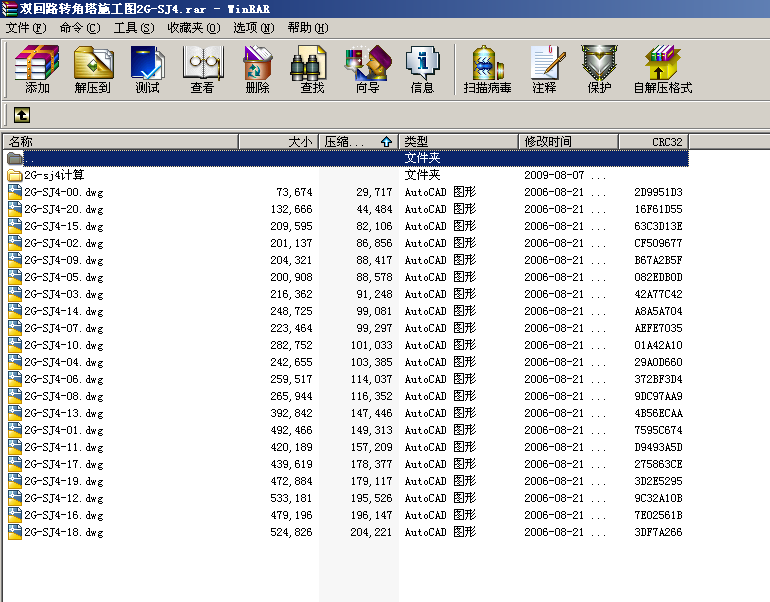
Task: Select file 2G-SJ4-16.dwg
Action: [347, 515]
